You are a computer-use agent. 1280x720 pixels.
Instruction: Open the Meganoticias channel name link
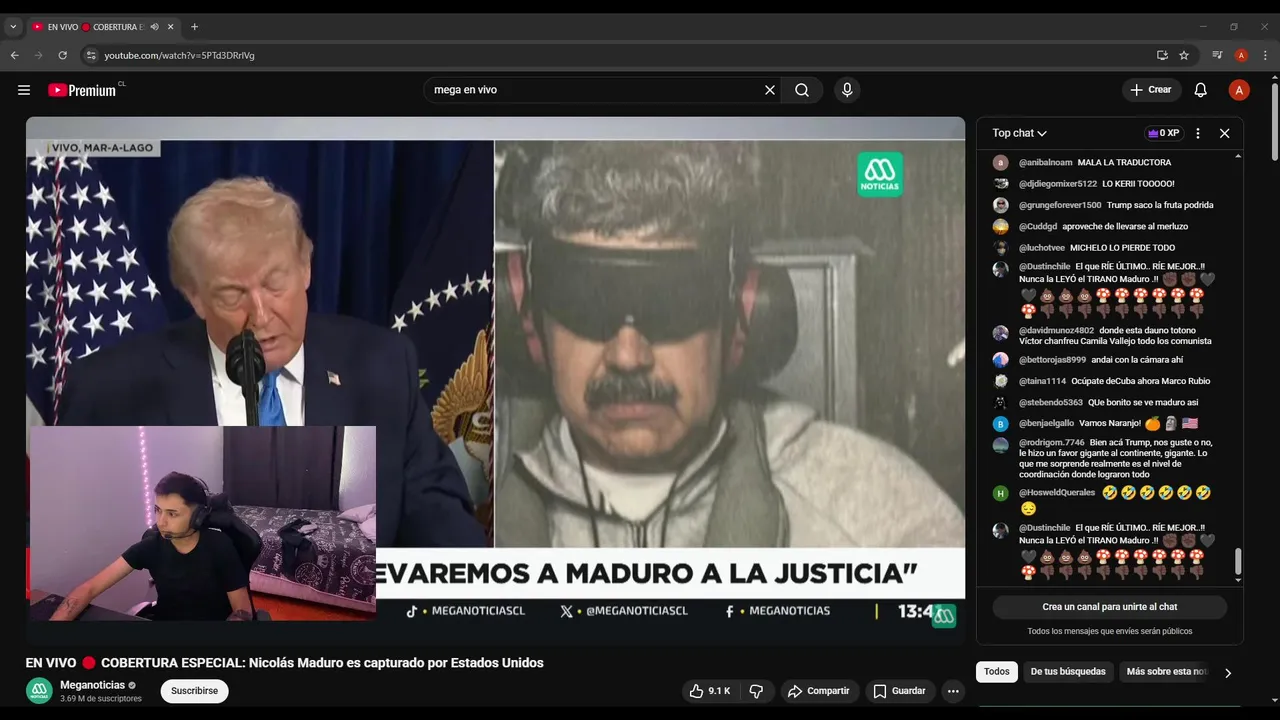tap(92, 685)
